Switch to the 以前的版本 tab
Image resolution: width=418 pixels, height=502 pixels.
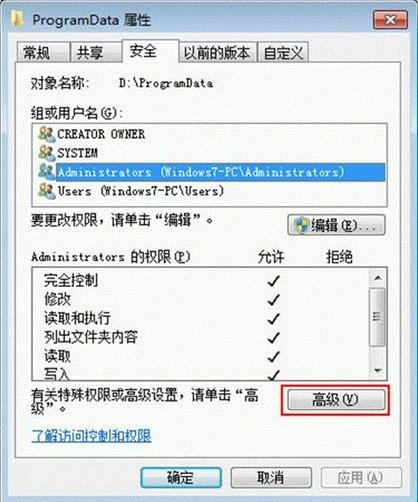coord(218,53)
